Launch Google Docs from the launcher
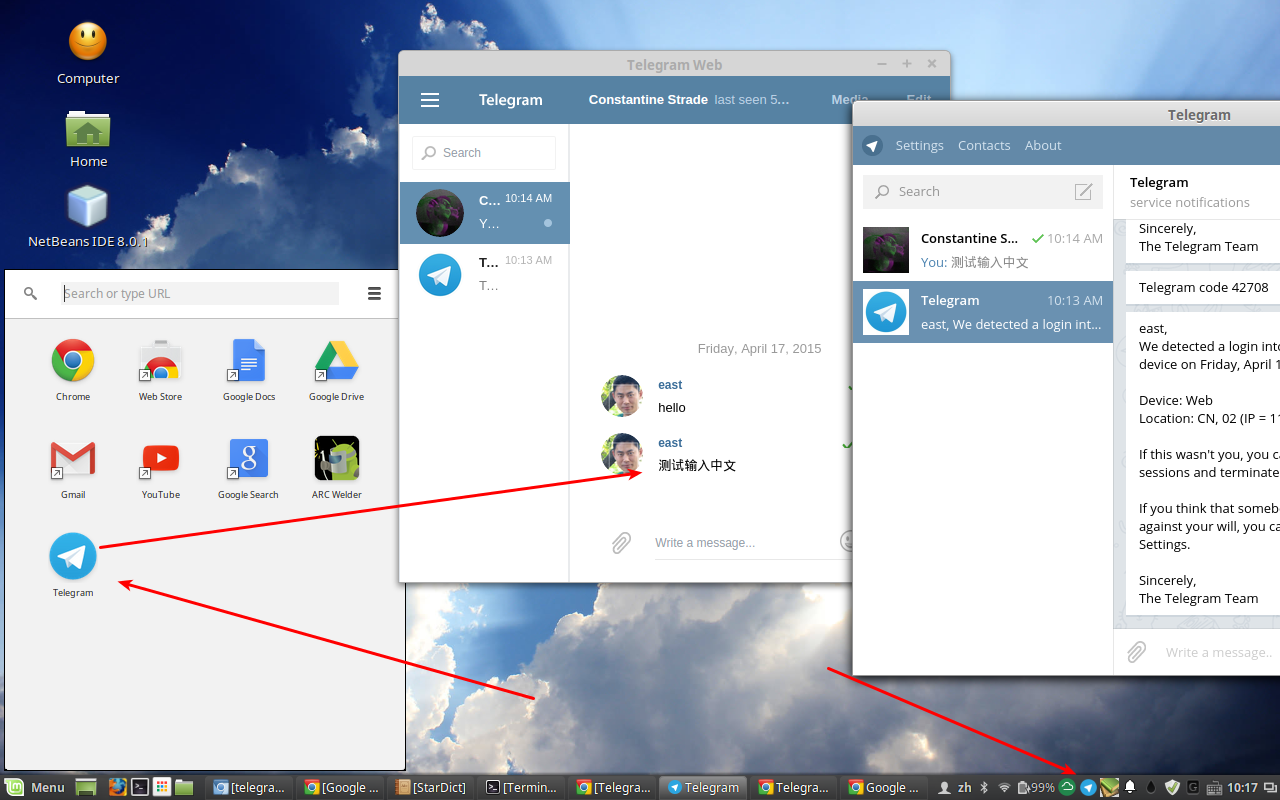The height and width of the screenshot is (800, 1280). tap(248, 361)
